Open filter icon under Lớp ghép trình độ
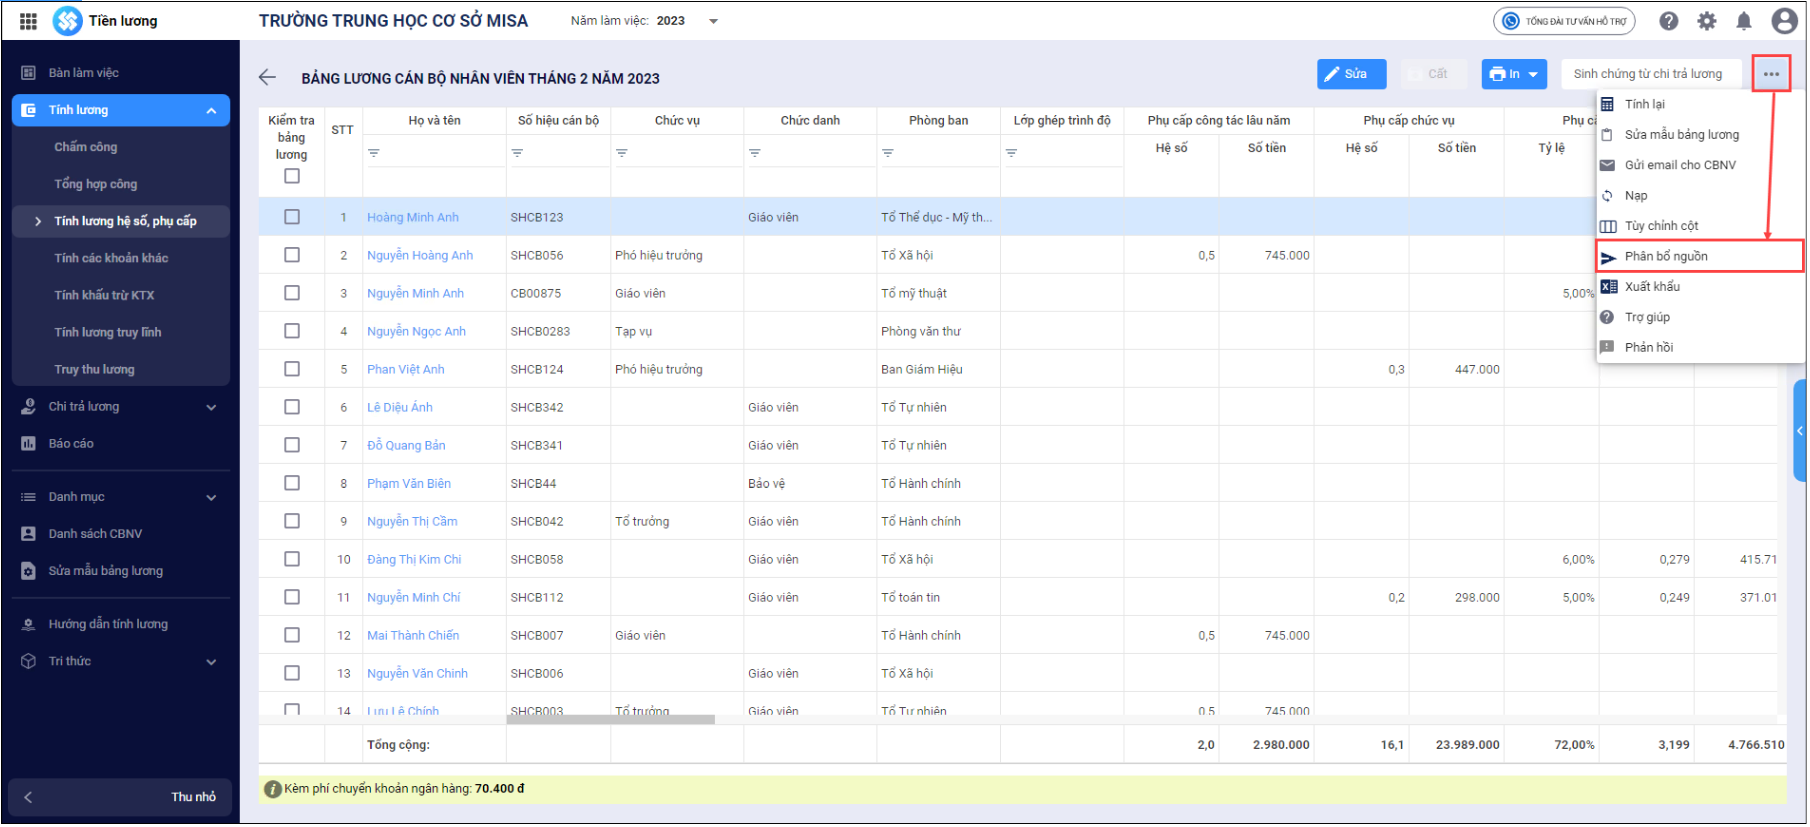The height and width of the screenshot is (827, 1810). (1011, 153)
